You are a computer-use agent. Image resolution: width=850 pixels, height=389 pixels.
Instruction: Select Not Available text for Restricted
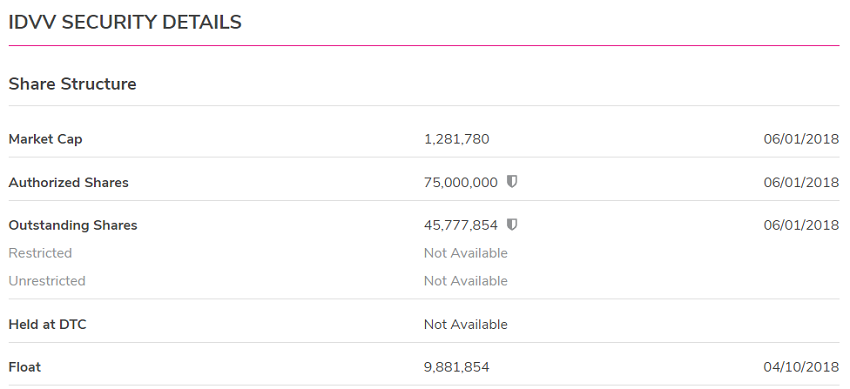point(466,253)
